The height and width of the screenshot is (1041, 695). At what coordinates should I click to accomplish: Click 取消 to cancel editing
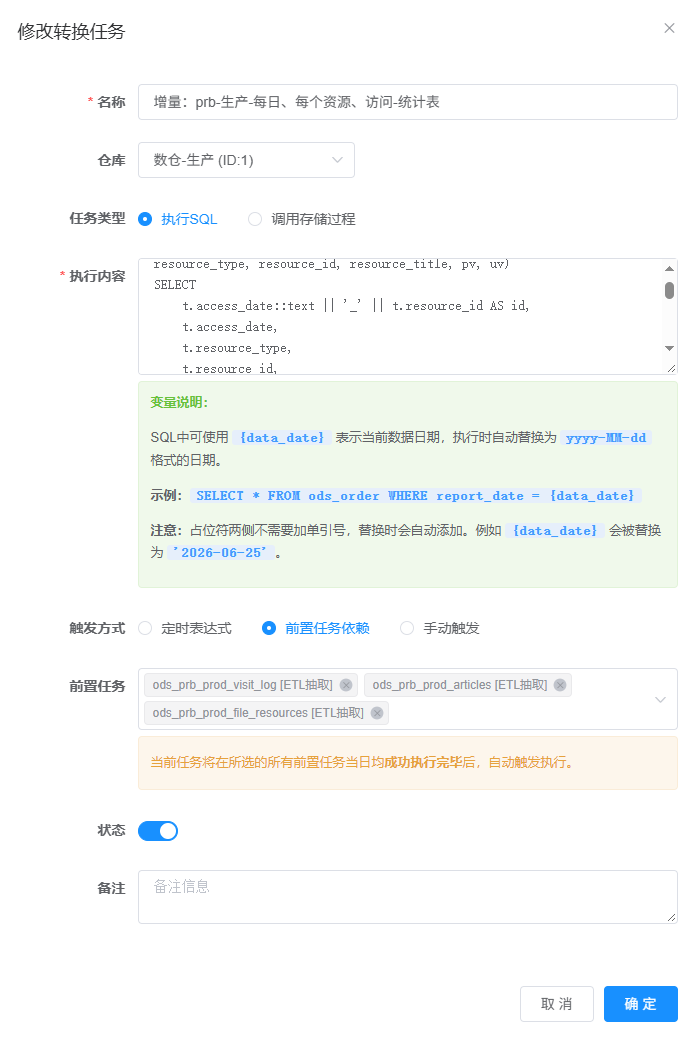tap(556, 1004)
